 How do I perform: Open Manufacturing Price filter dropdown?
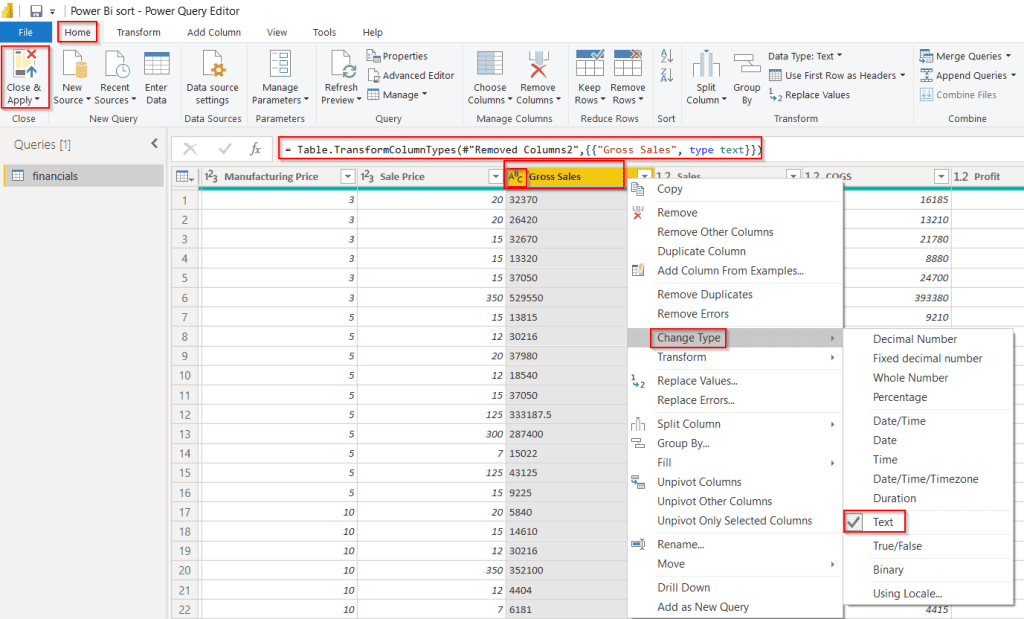(348, 176)
